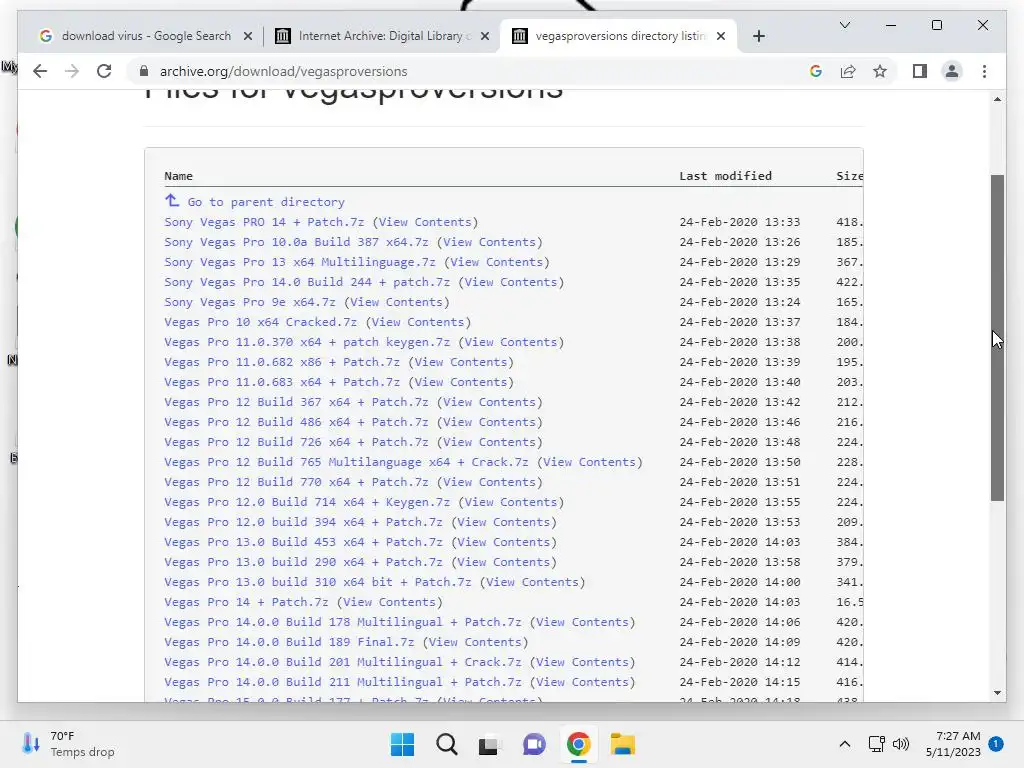
Task: Share this page icon
Action: click(x=848, y=71)
